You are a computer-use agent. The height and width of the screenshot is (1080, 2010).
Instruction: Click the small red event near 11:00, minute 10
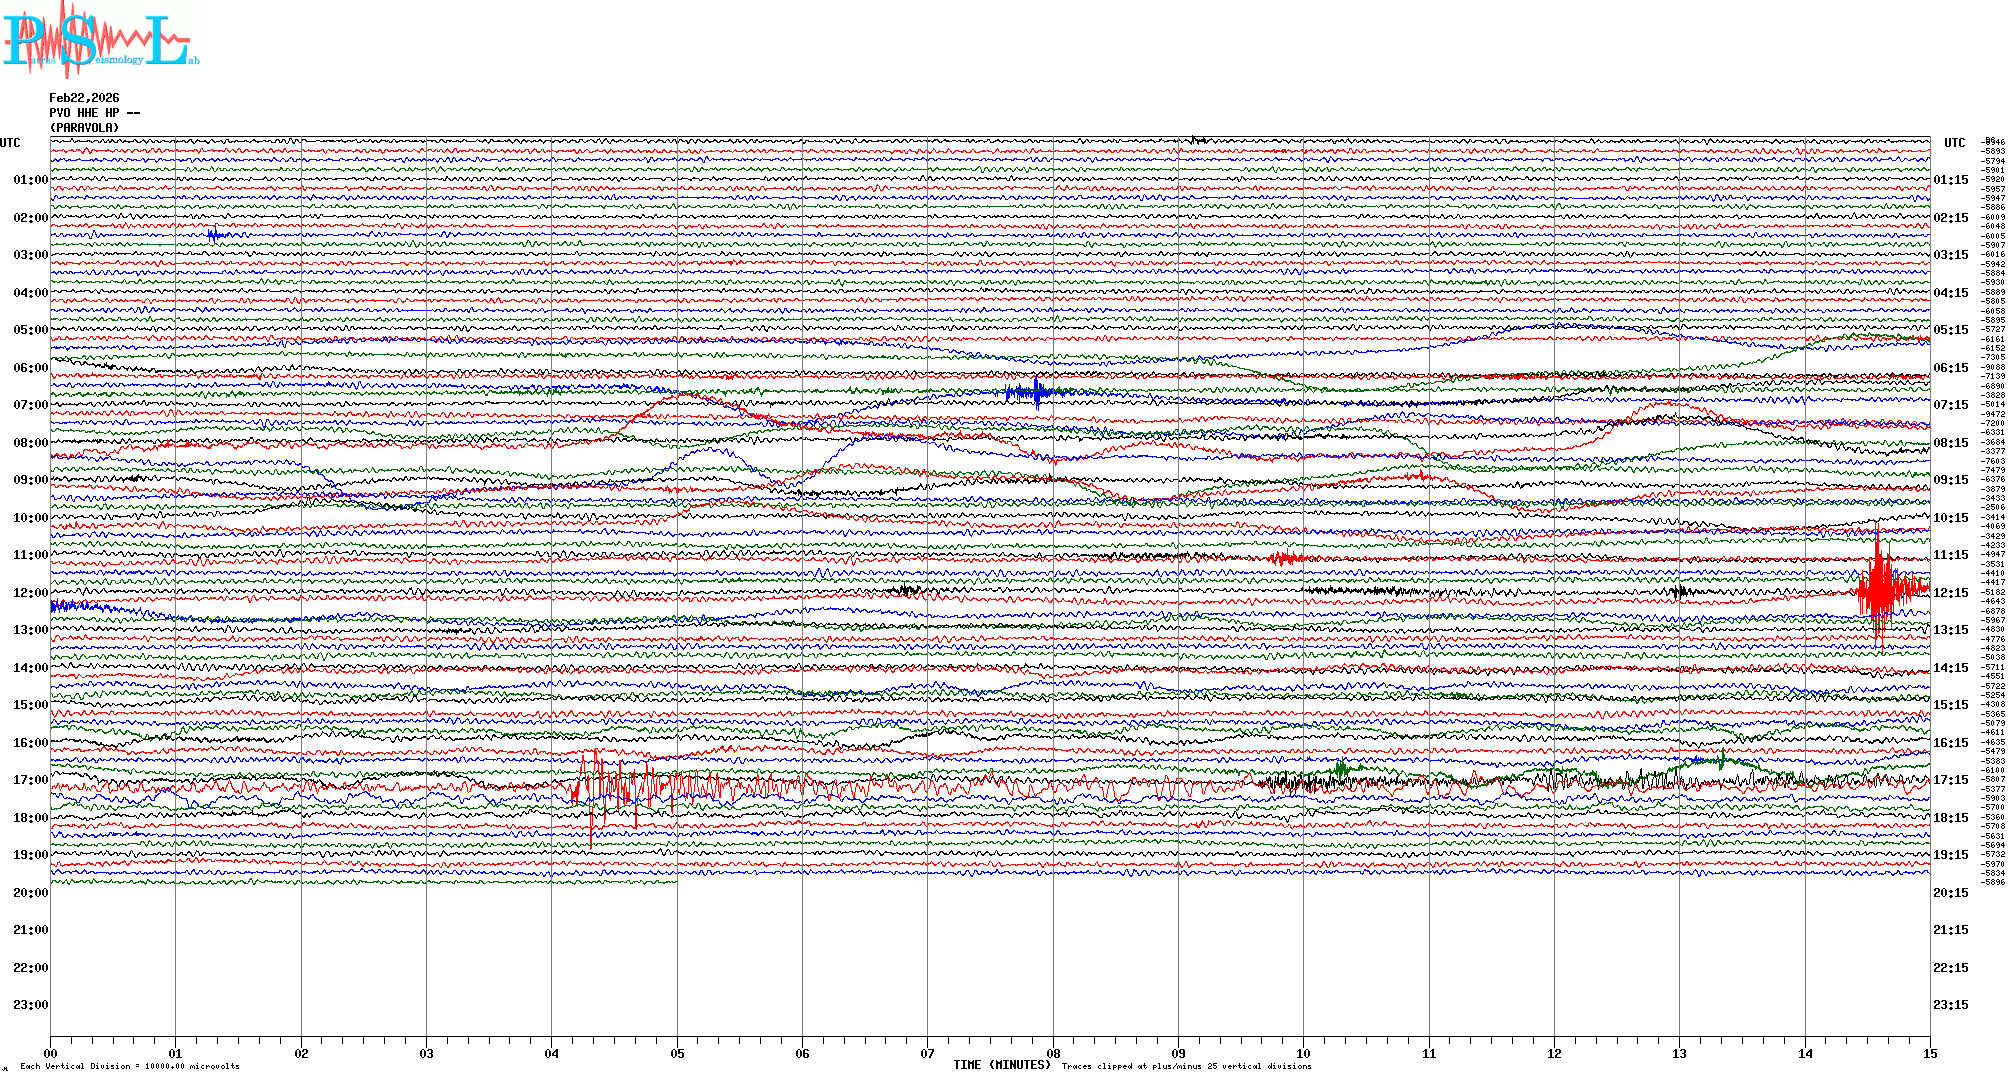(x=1286, y=558)
